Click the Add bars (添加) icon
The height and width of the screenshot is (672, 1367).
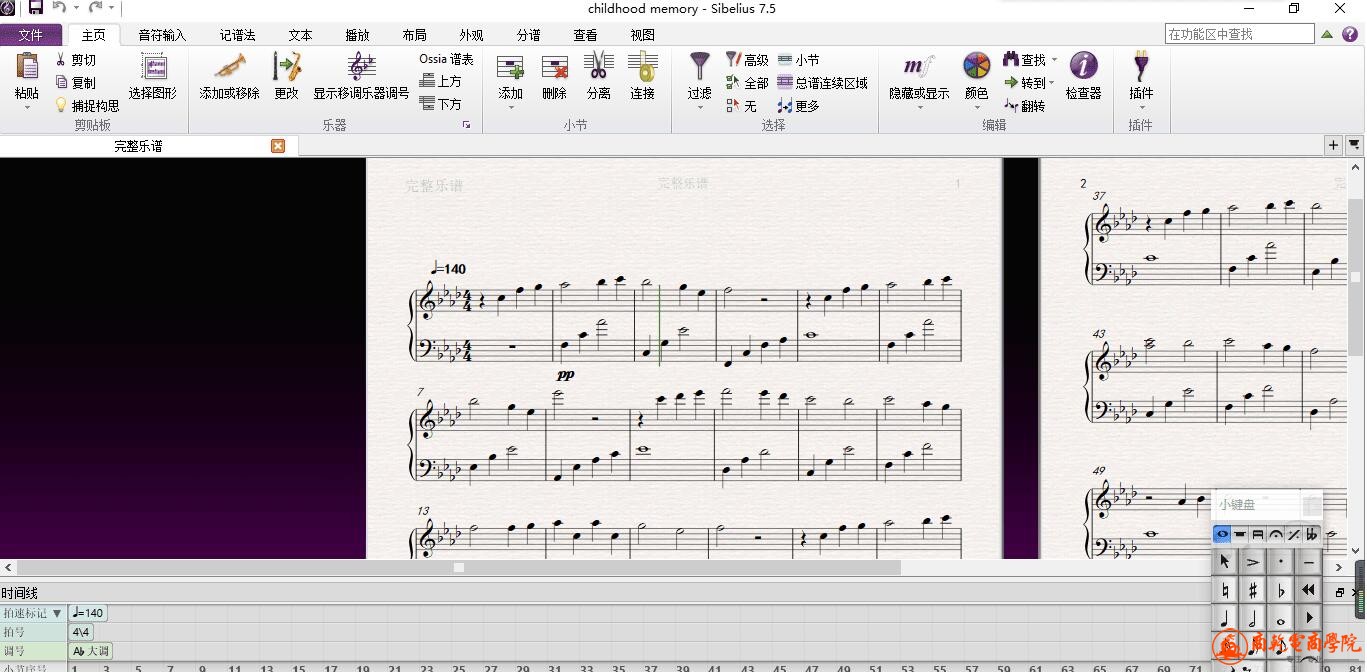510,67
